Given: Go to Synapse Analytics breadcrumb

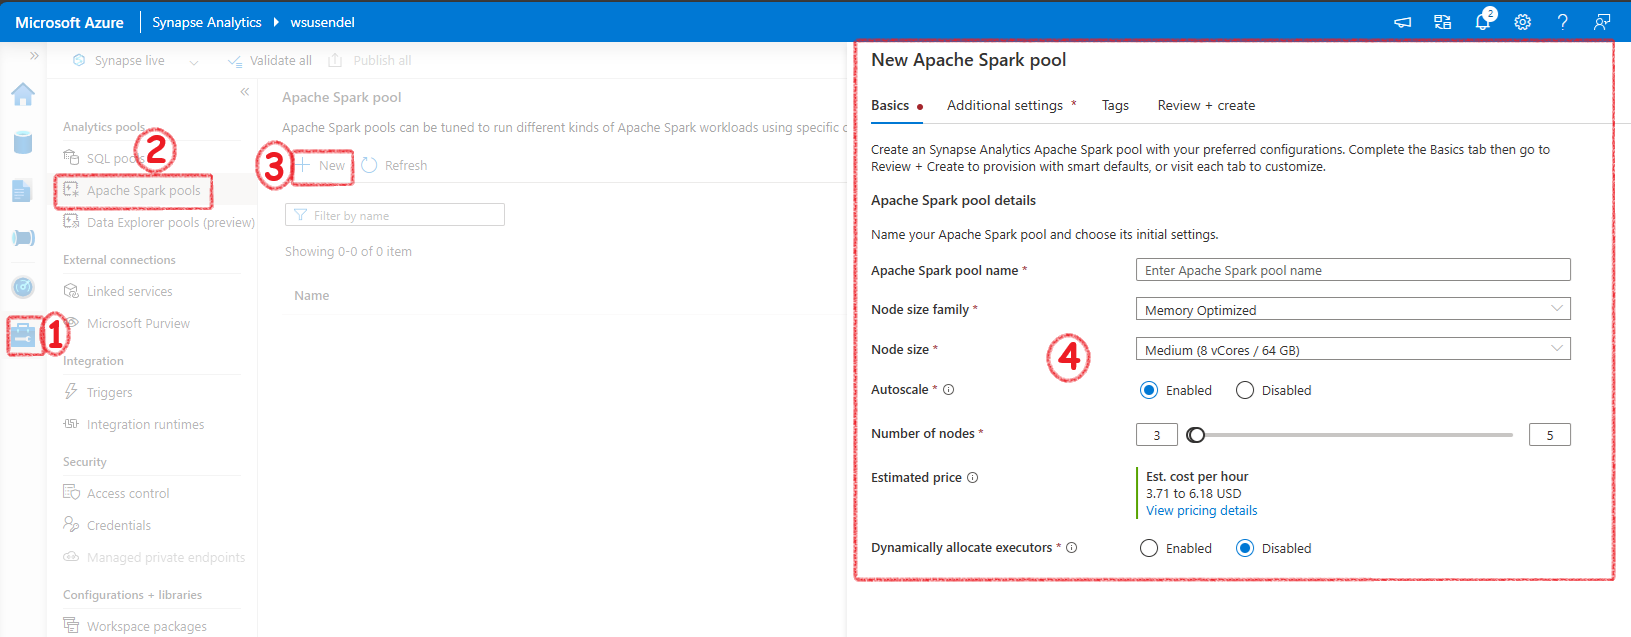Looking at the screenshot, I should pyautogui.click(x=206, y=22).
